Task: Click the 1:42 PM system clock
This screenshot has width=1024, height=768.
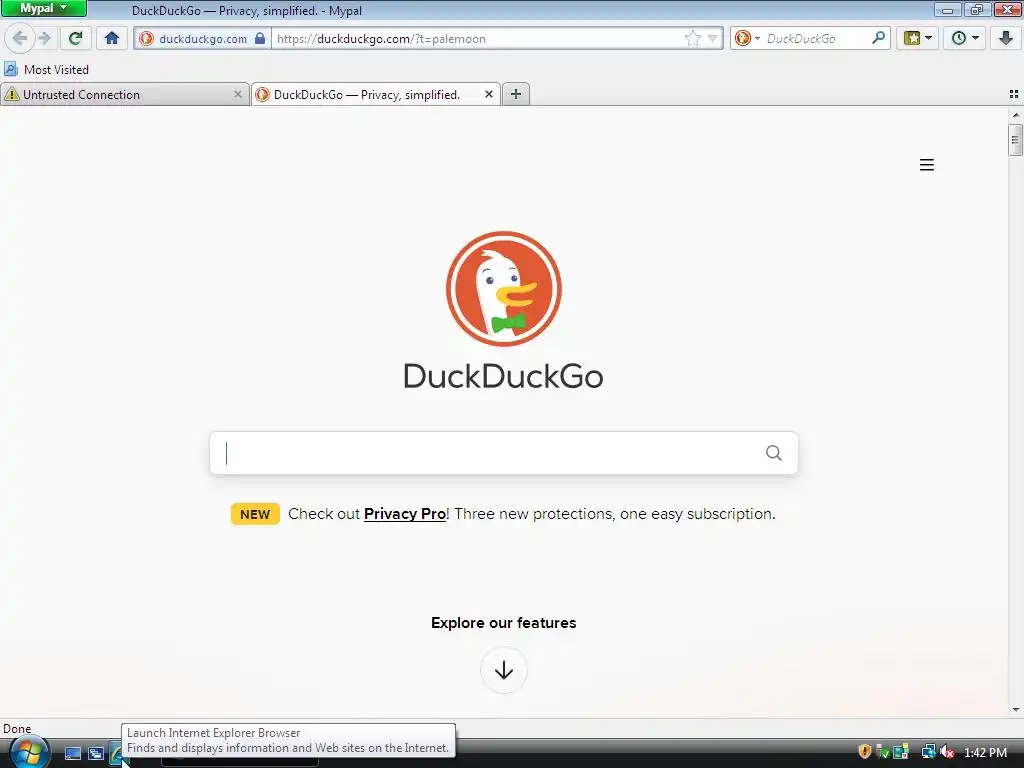Action: click(x=985, y=752)
